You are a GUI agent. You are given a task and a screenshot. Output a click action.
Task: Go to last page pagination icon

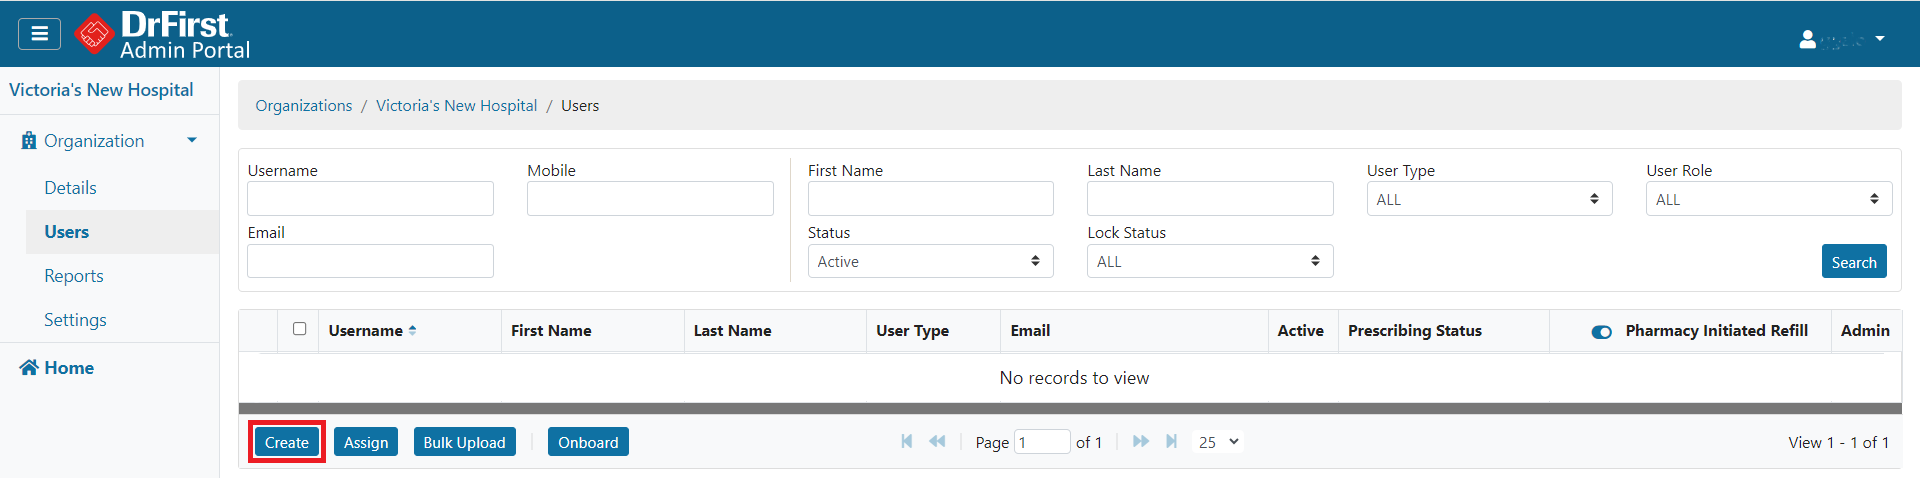[1171, 441]
